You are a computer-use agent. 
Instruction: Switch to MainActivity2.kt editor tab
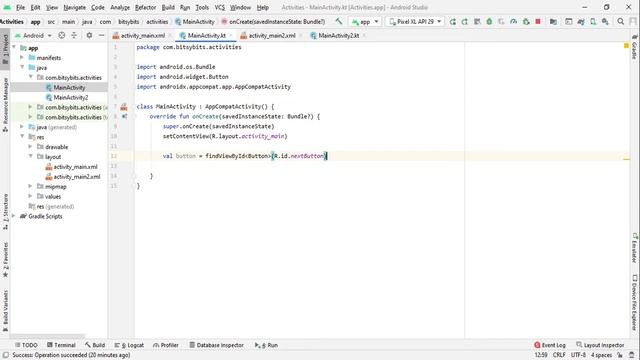click(338, 36)
